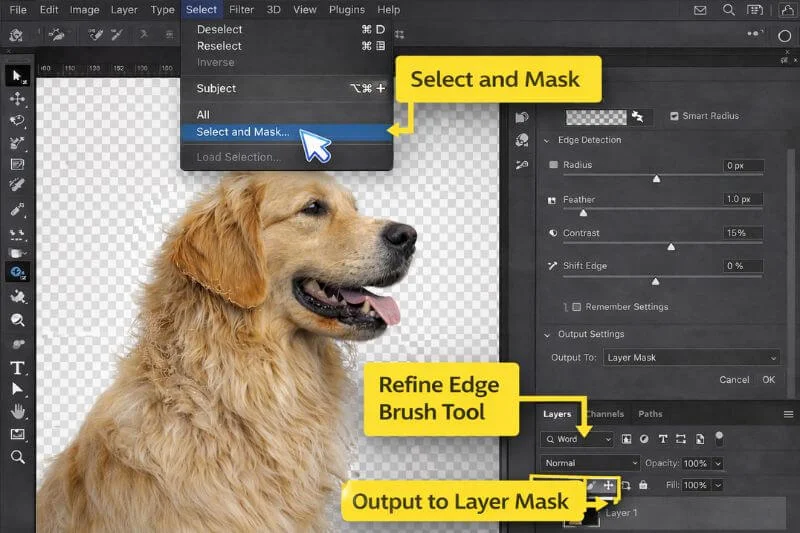
Task: Click the OK button
Action: [x=769, y=380]
